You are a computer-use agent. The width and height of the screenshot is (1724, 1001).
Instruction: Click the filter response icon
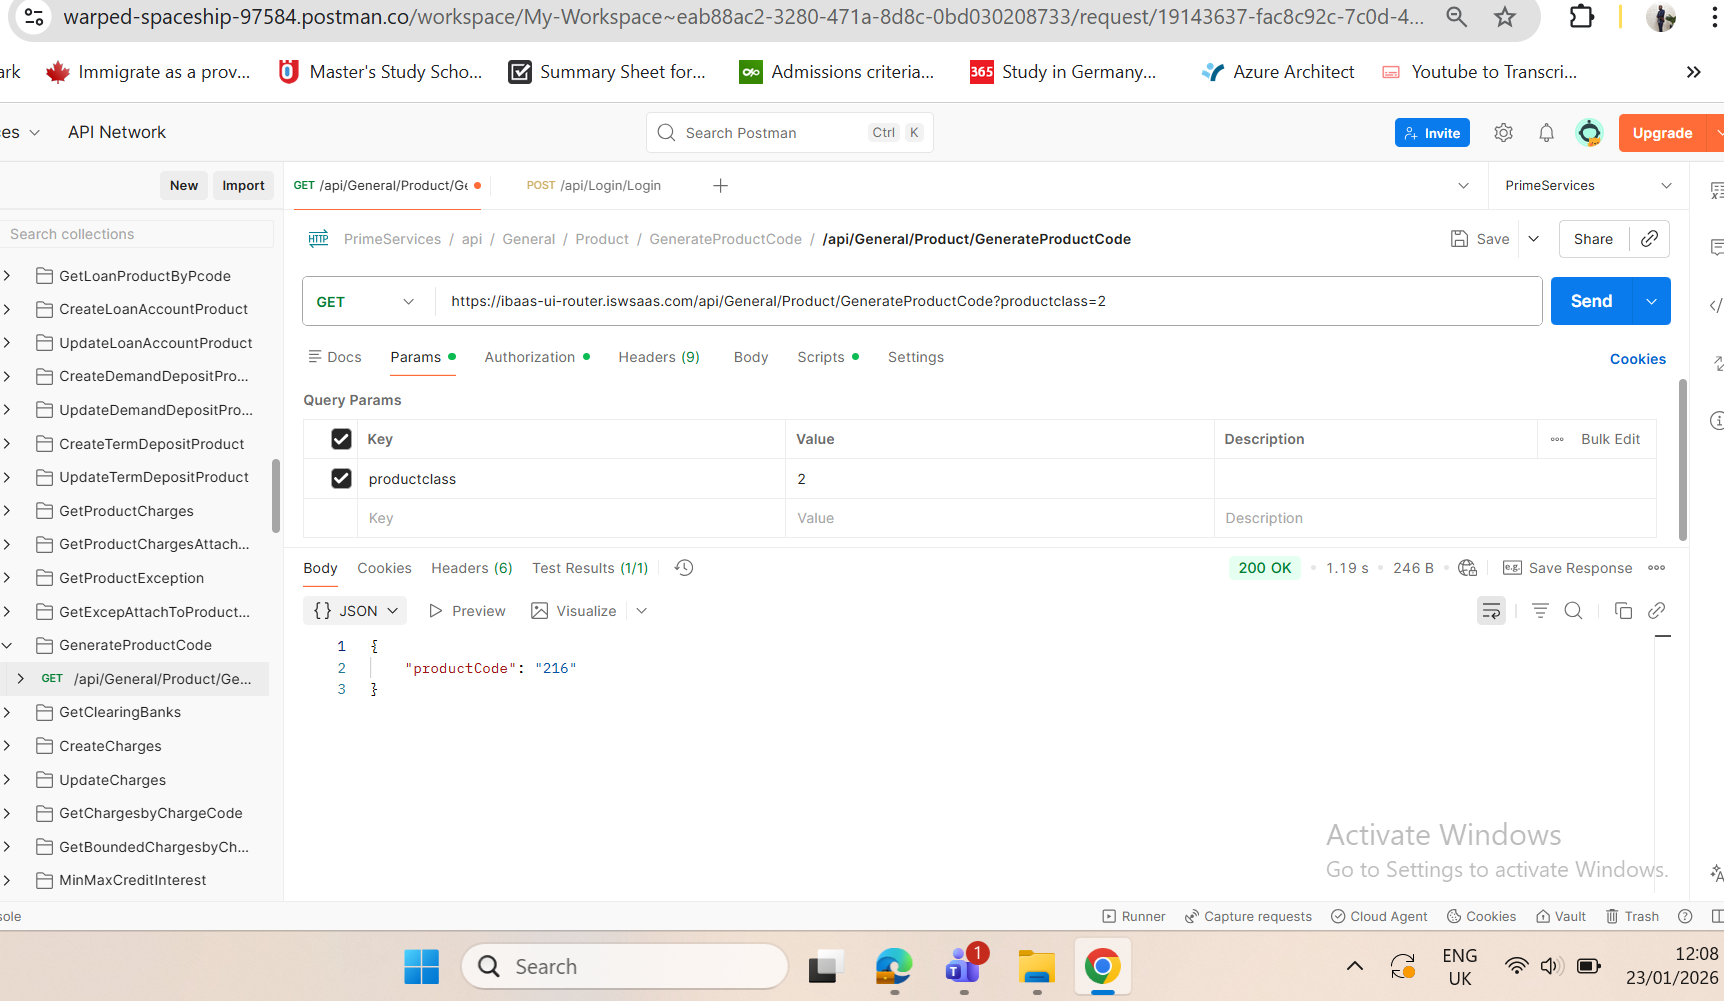point(1540,611)
